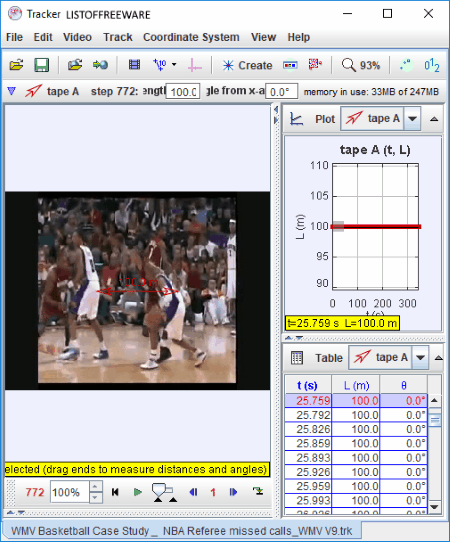450x542 pixels.
Task: Click the tape A track button in toolbar
Action: 53,91
